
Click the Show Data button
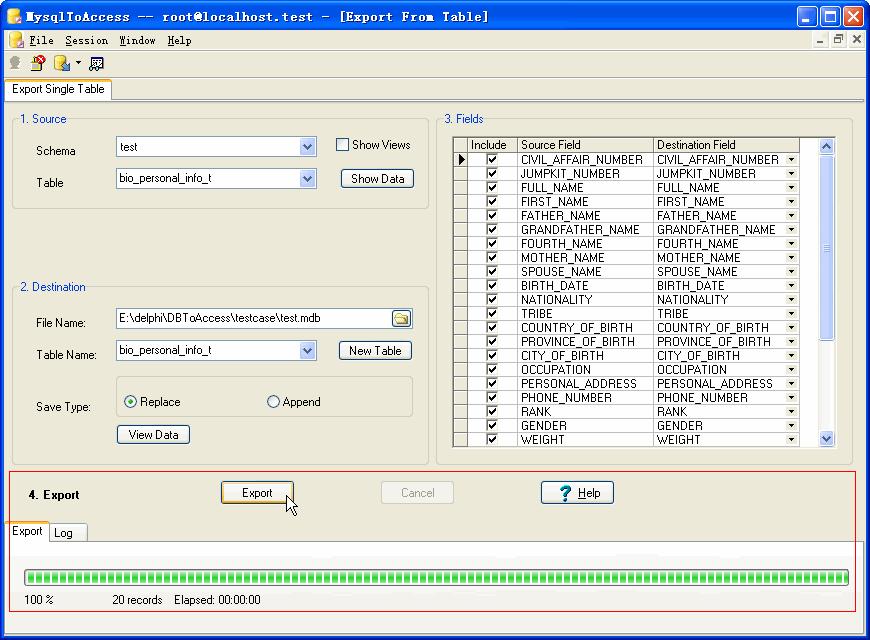point(377,179)
